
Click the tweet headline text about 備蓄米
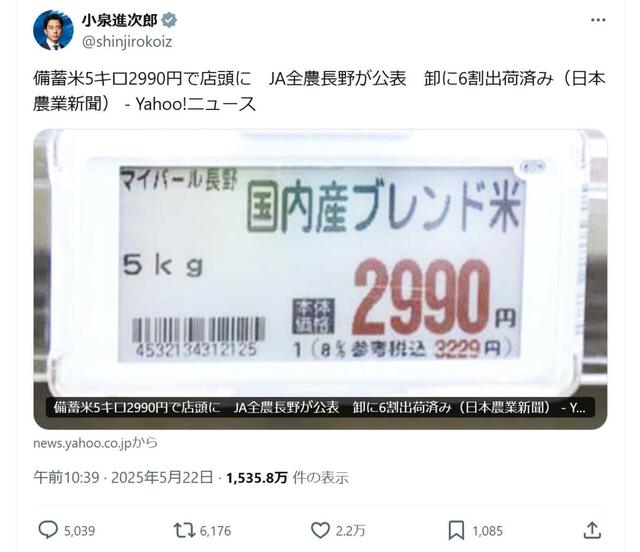[x=319, y=91]
